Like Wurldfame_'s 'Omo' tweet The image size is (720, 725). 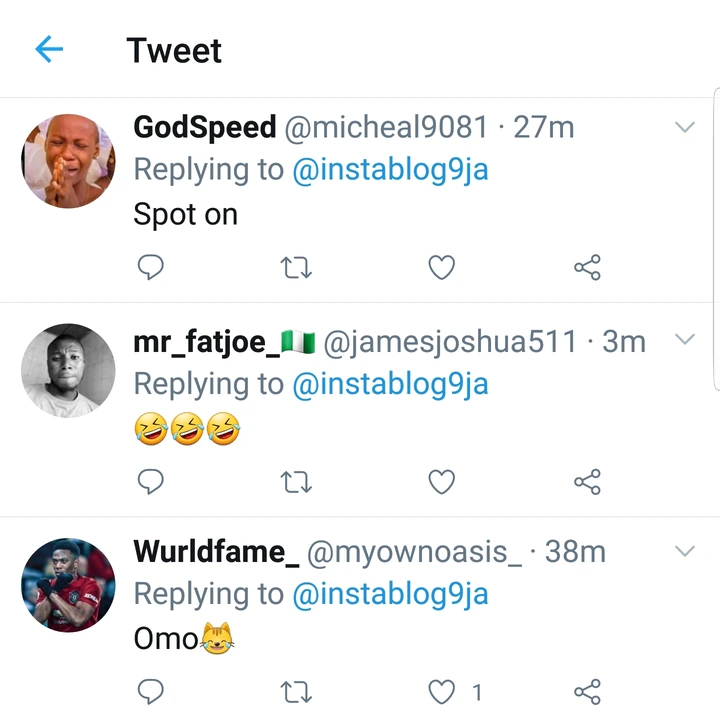coord(441,691)
